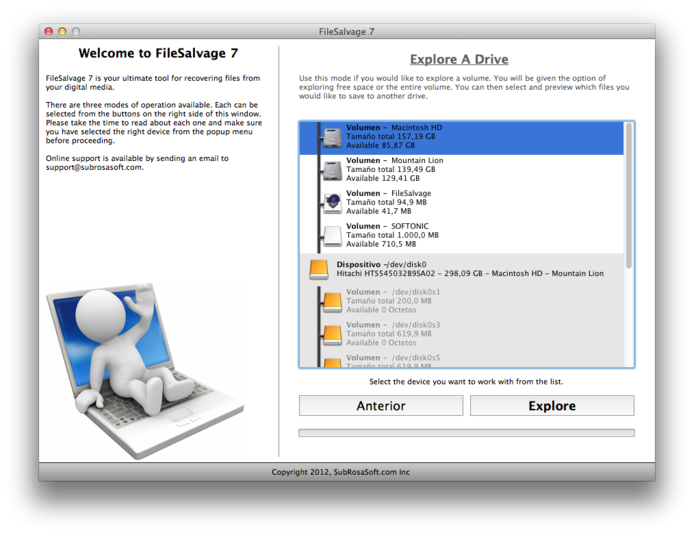The width and height of the screenshot is (694, 535).
Task: Select the /dev/disk0s3 619,9 MB volume
Action: pos(461,335)
